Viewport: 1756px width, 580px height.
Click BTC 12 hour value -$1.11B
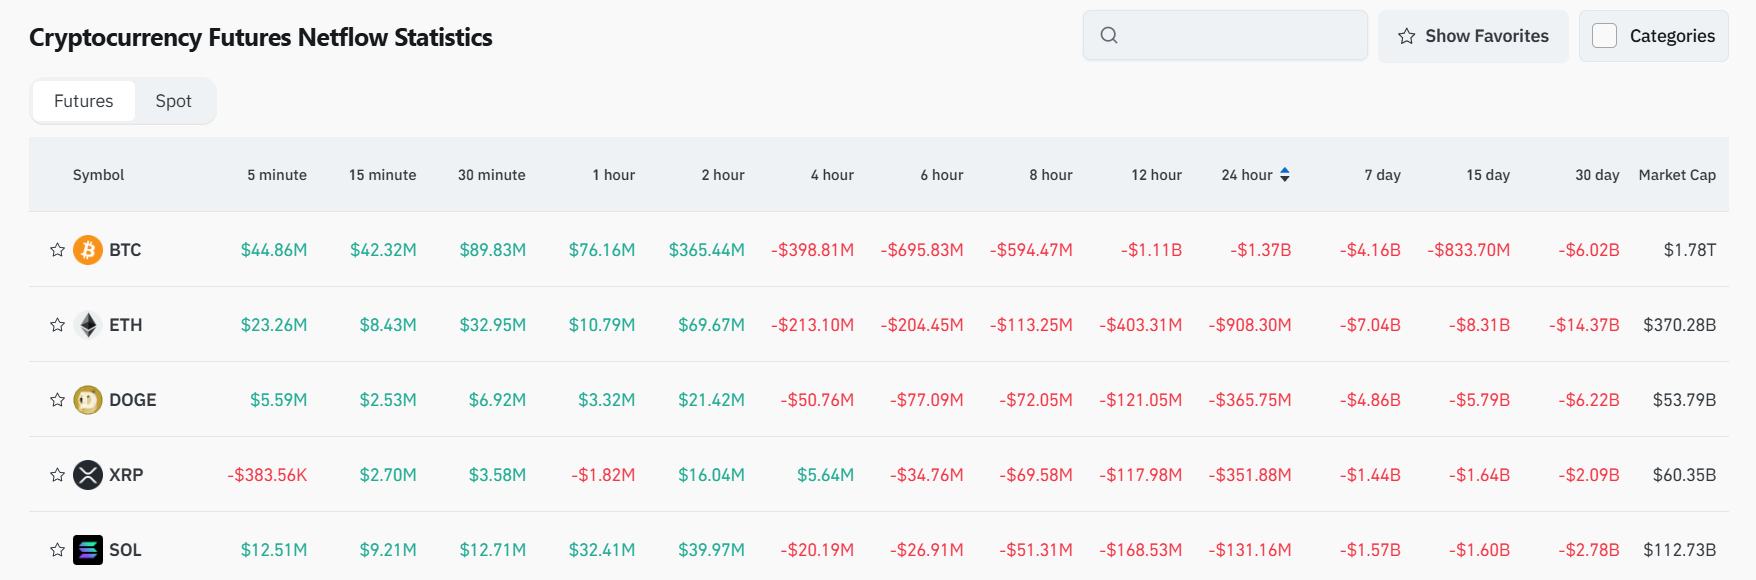[x=1151, y=250]
